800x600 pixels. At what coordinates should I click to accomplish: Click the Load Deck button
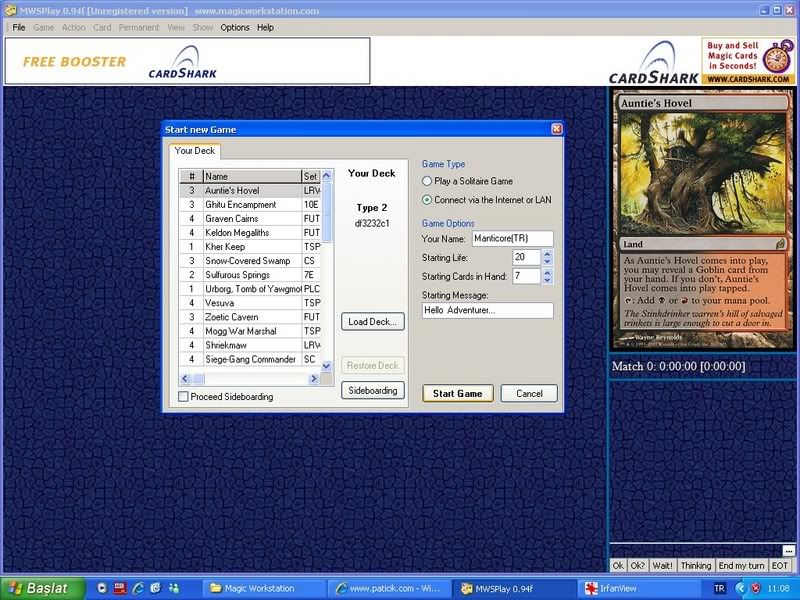pyautogui.click(x=372, y=321)
